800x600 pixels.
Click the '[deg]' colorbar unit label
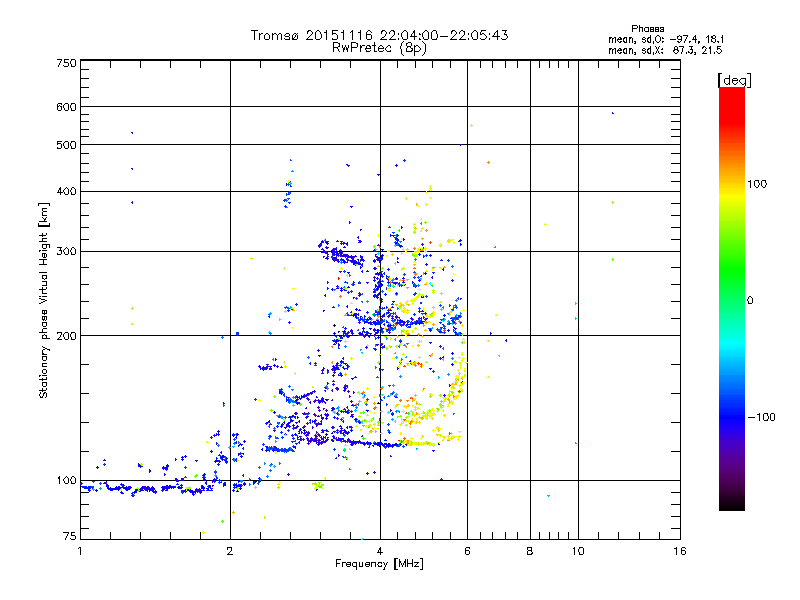pyautogui.click(x=734, y=80)
